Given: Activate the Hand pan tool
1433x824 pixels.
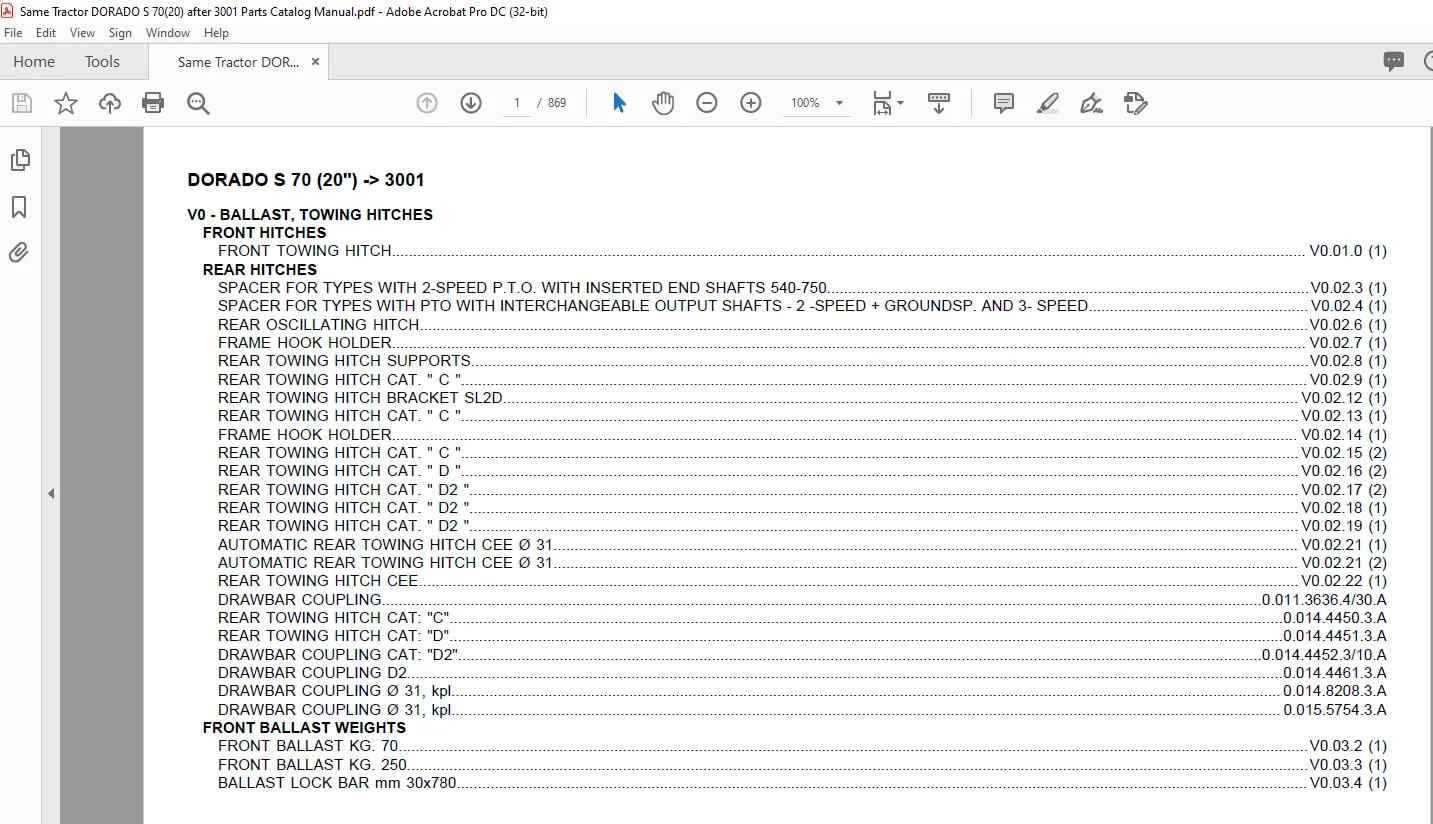Looking at the screenshot, I should pyautogui.click(x=663, y=103).
